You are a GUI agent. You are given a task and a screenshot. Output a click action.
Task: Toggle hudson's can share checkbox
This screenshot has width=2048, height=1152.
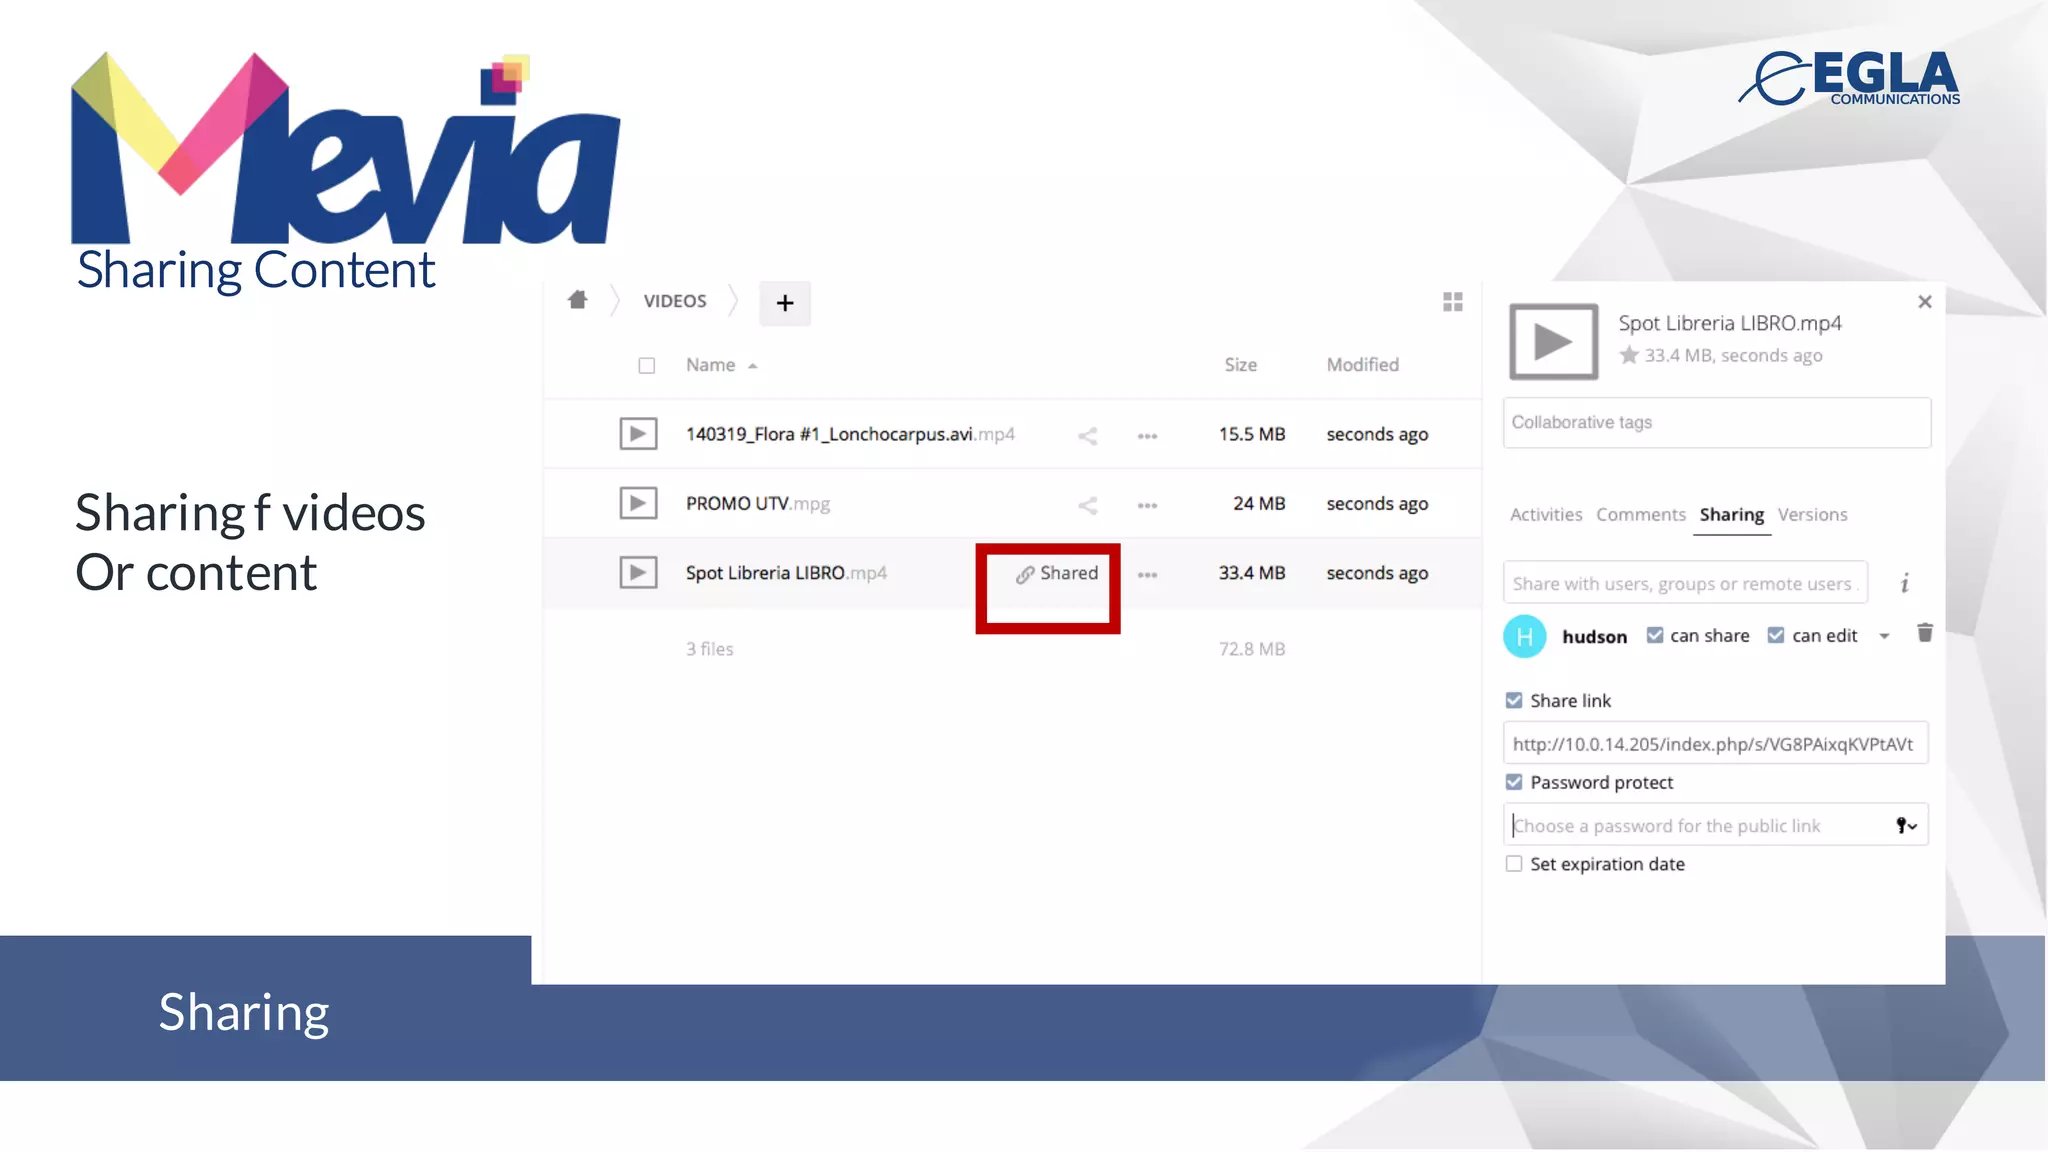[x=1655, y=636]
